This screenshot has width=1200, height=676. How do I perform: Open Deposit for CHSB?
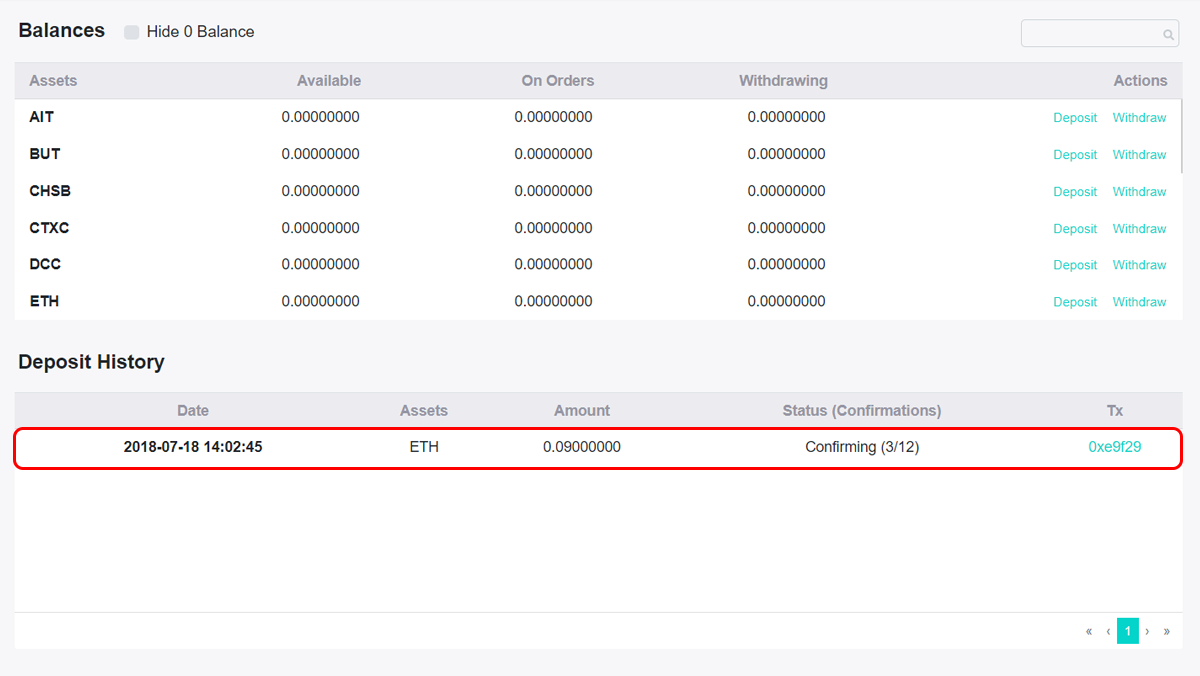[x=1075, y=192]
